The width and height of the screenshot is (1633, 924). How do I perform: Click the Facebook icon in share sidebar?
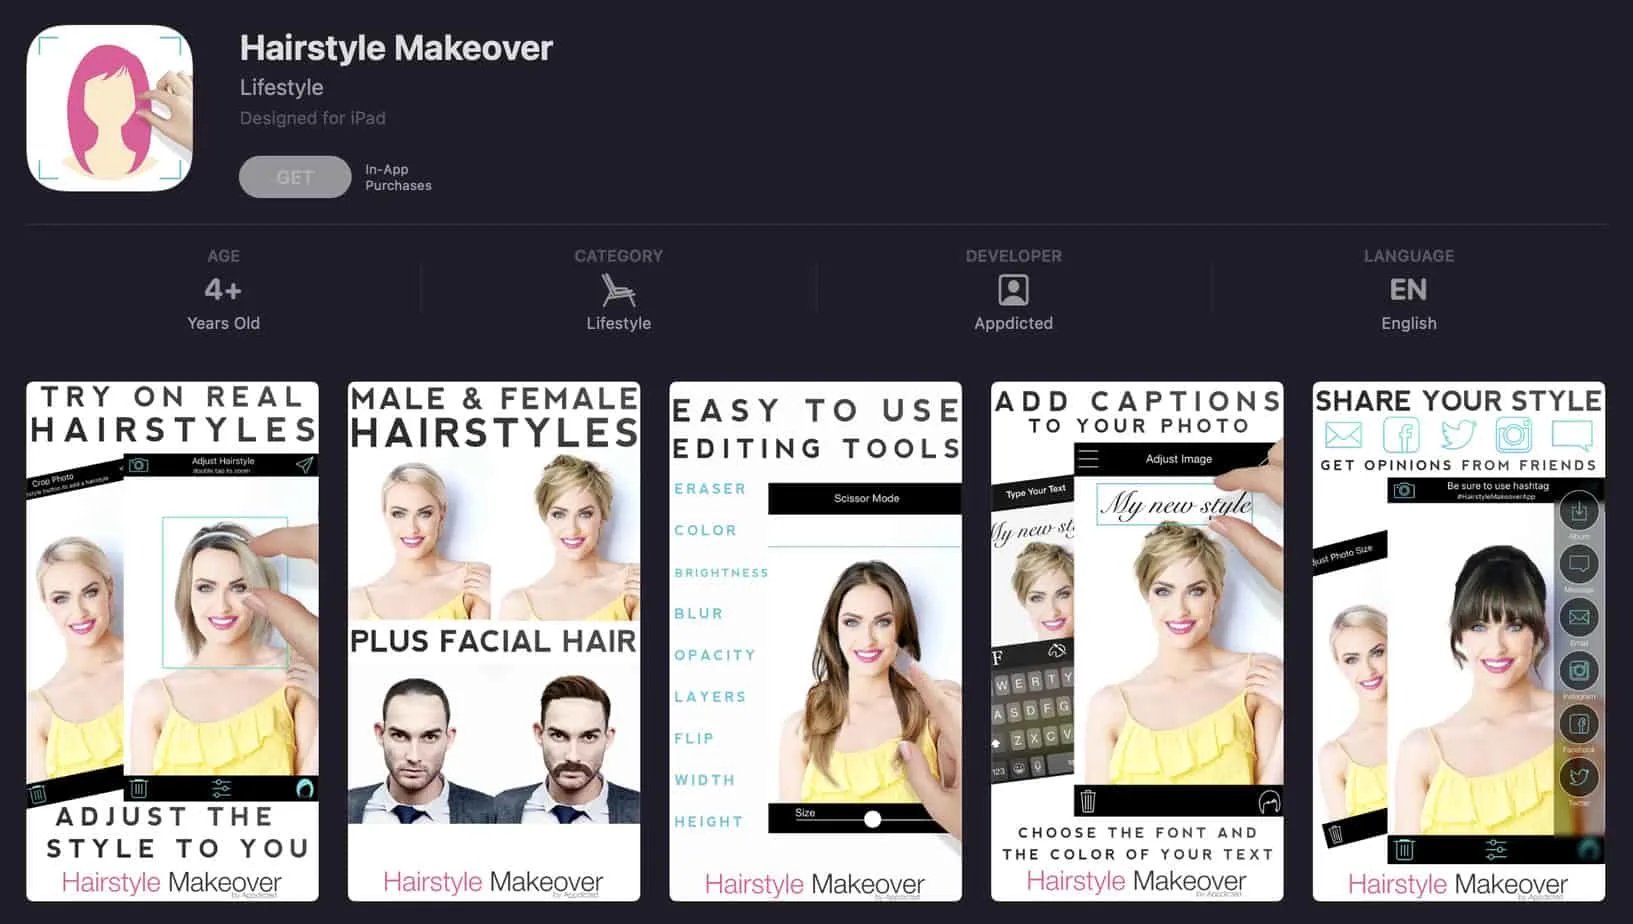click(1579, 724)
